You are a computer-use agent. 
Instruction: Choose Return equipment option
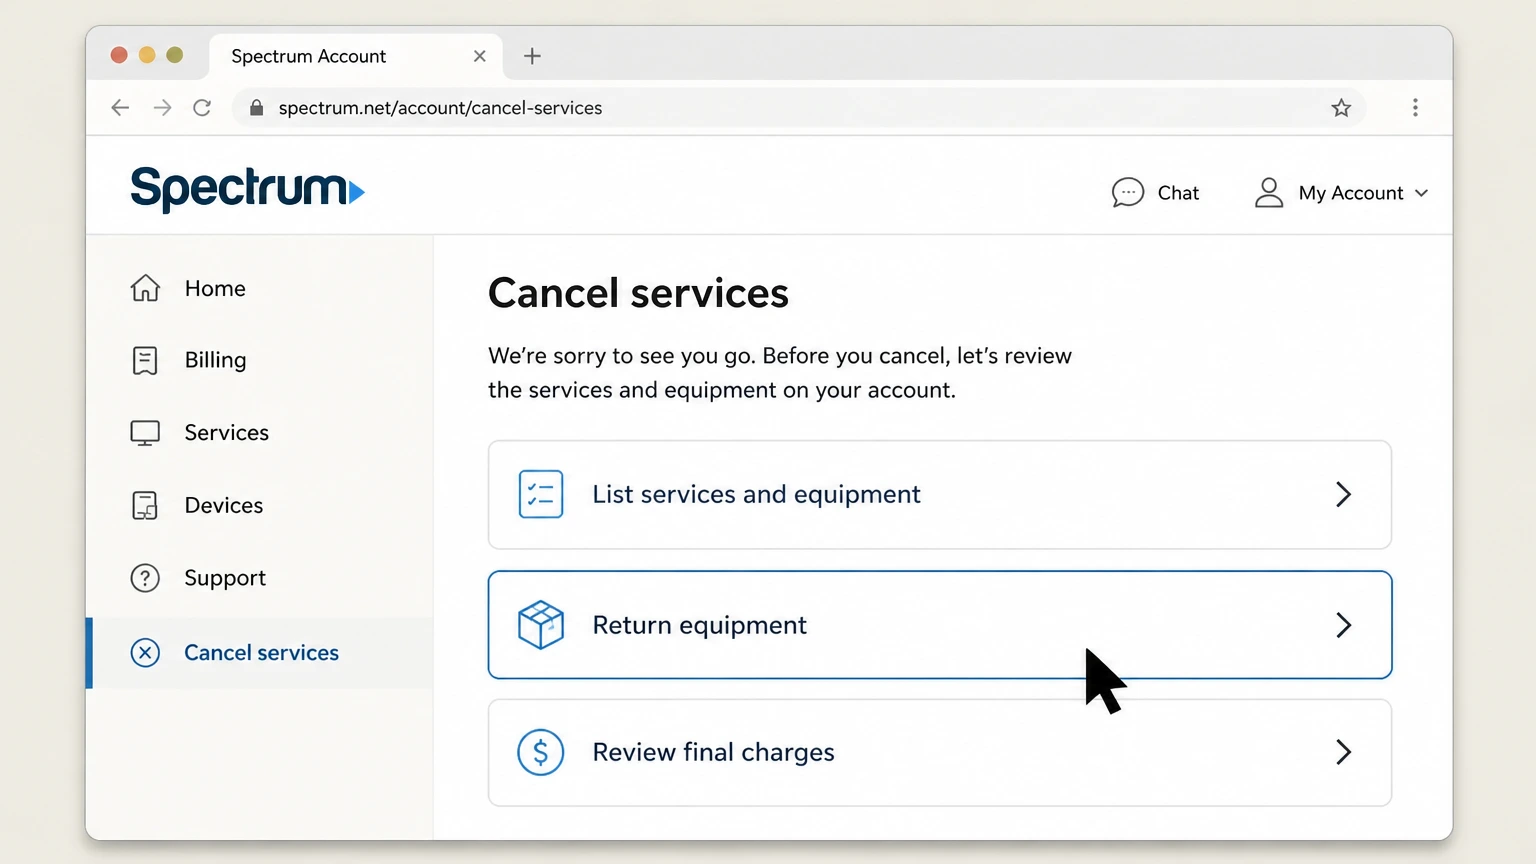tap(940, 625)
